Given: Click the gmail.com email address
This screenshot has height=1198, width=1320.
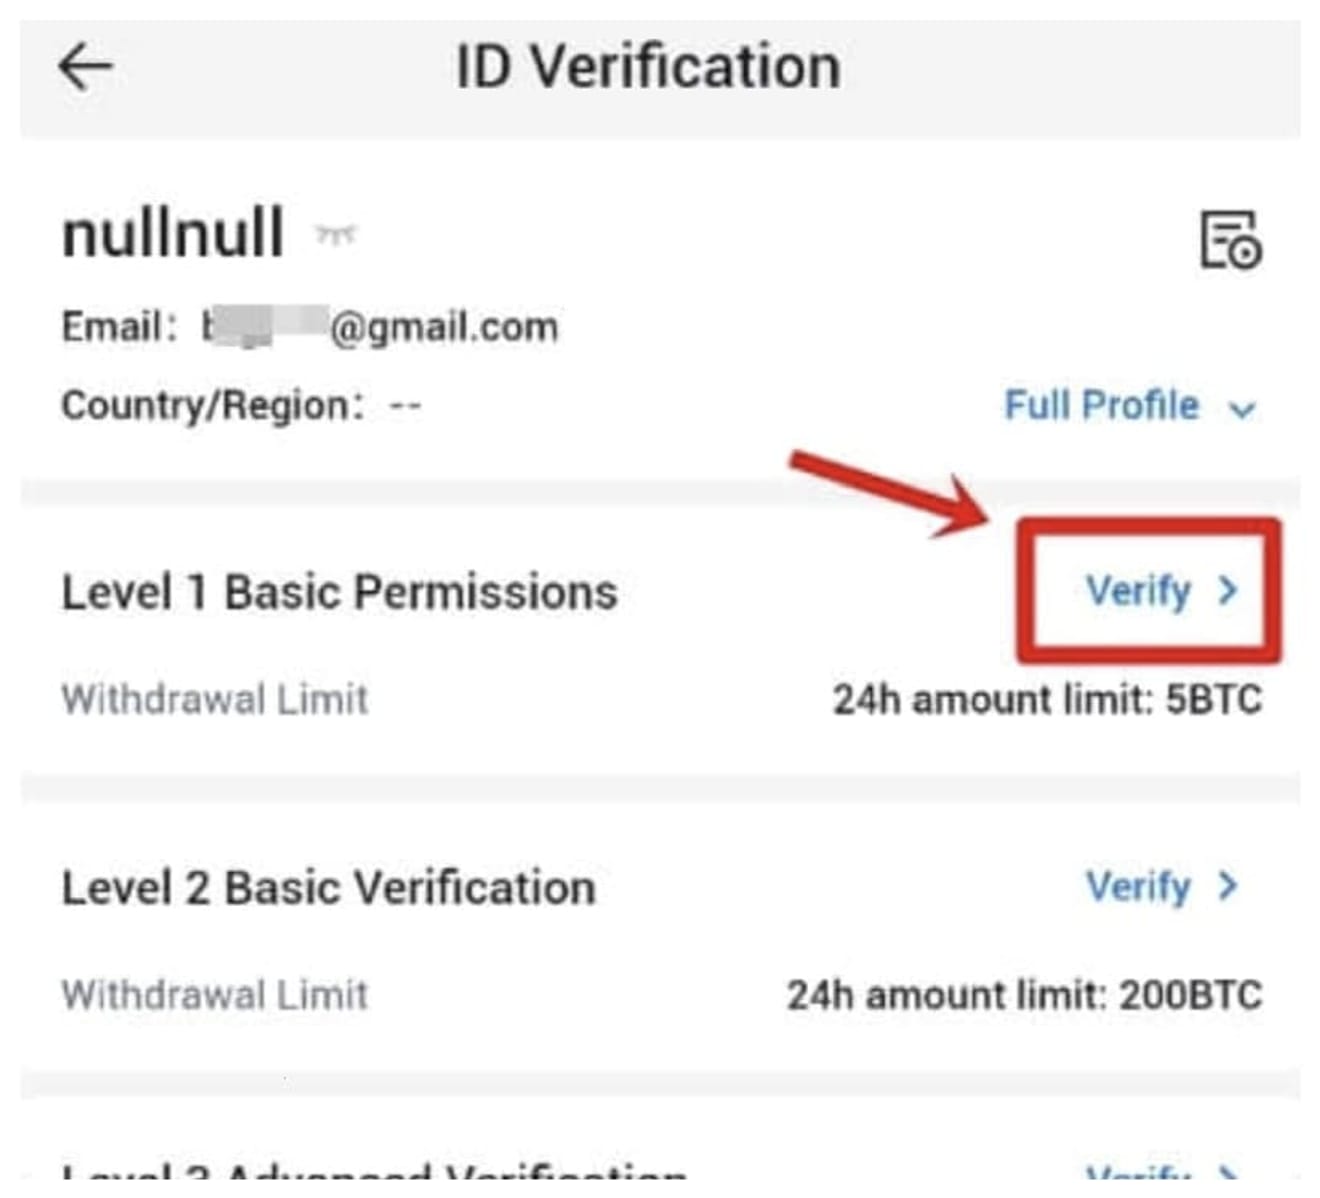Looking at the screenshot, I should coord(380,328).
